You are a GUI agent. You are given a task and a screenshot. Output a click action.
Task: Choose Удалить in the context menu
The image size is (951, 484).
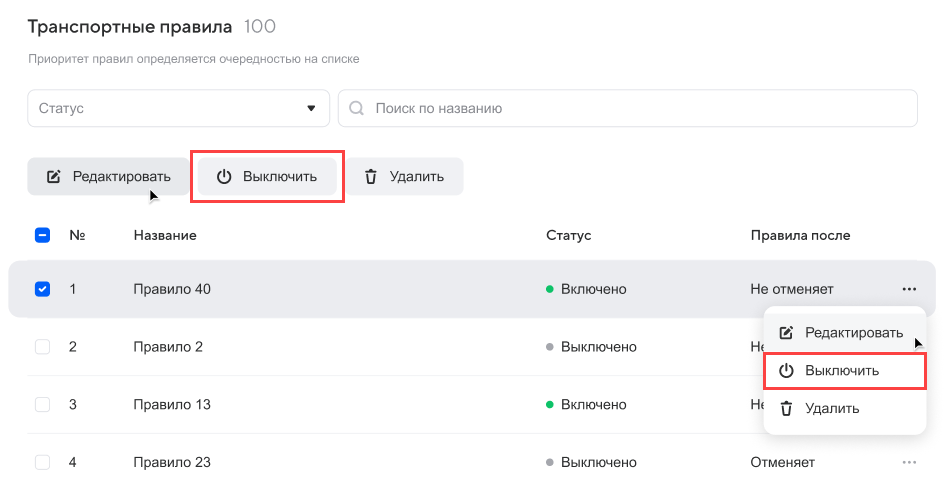[x=832, y=408]
